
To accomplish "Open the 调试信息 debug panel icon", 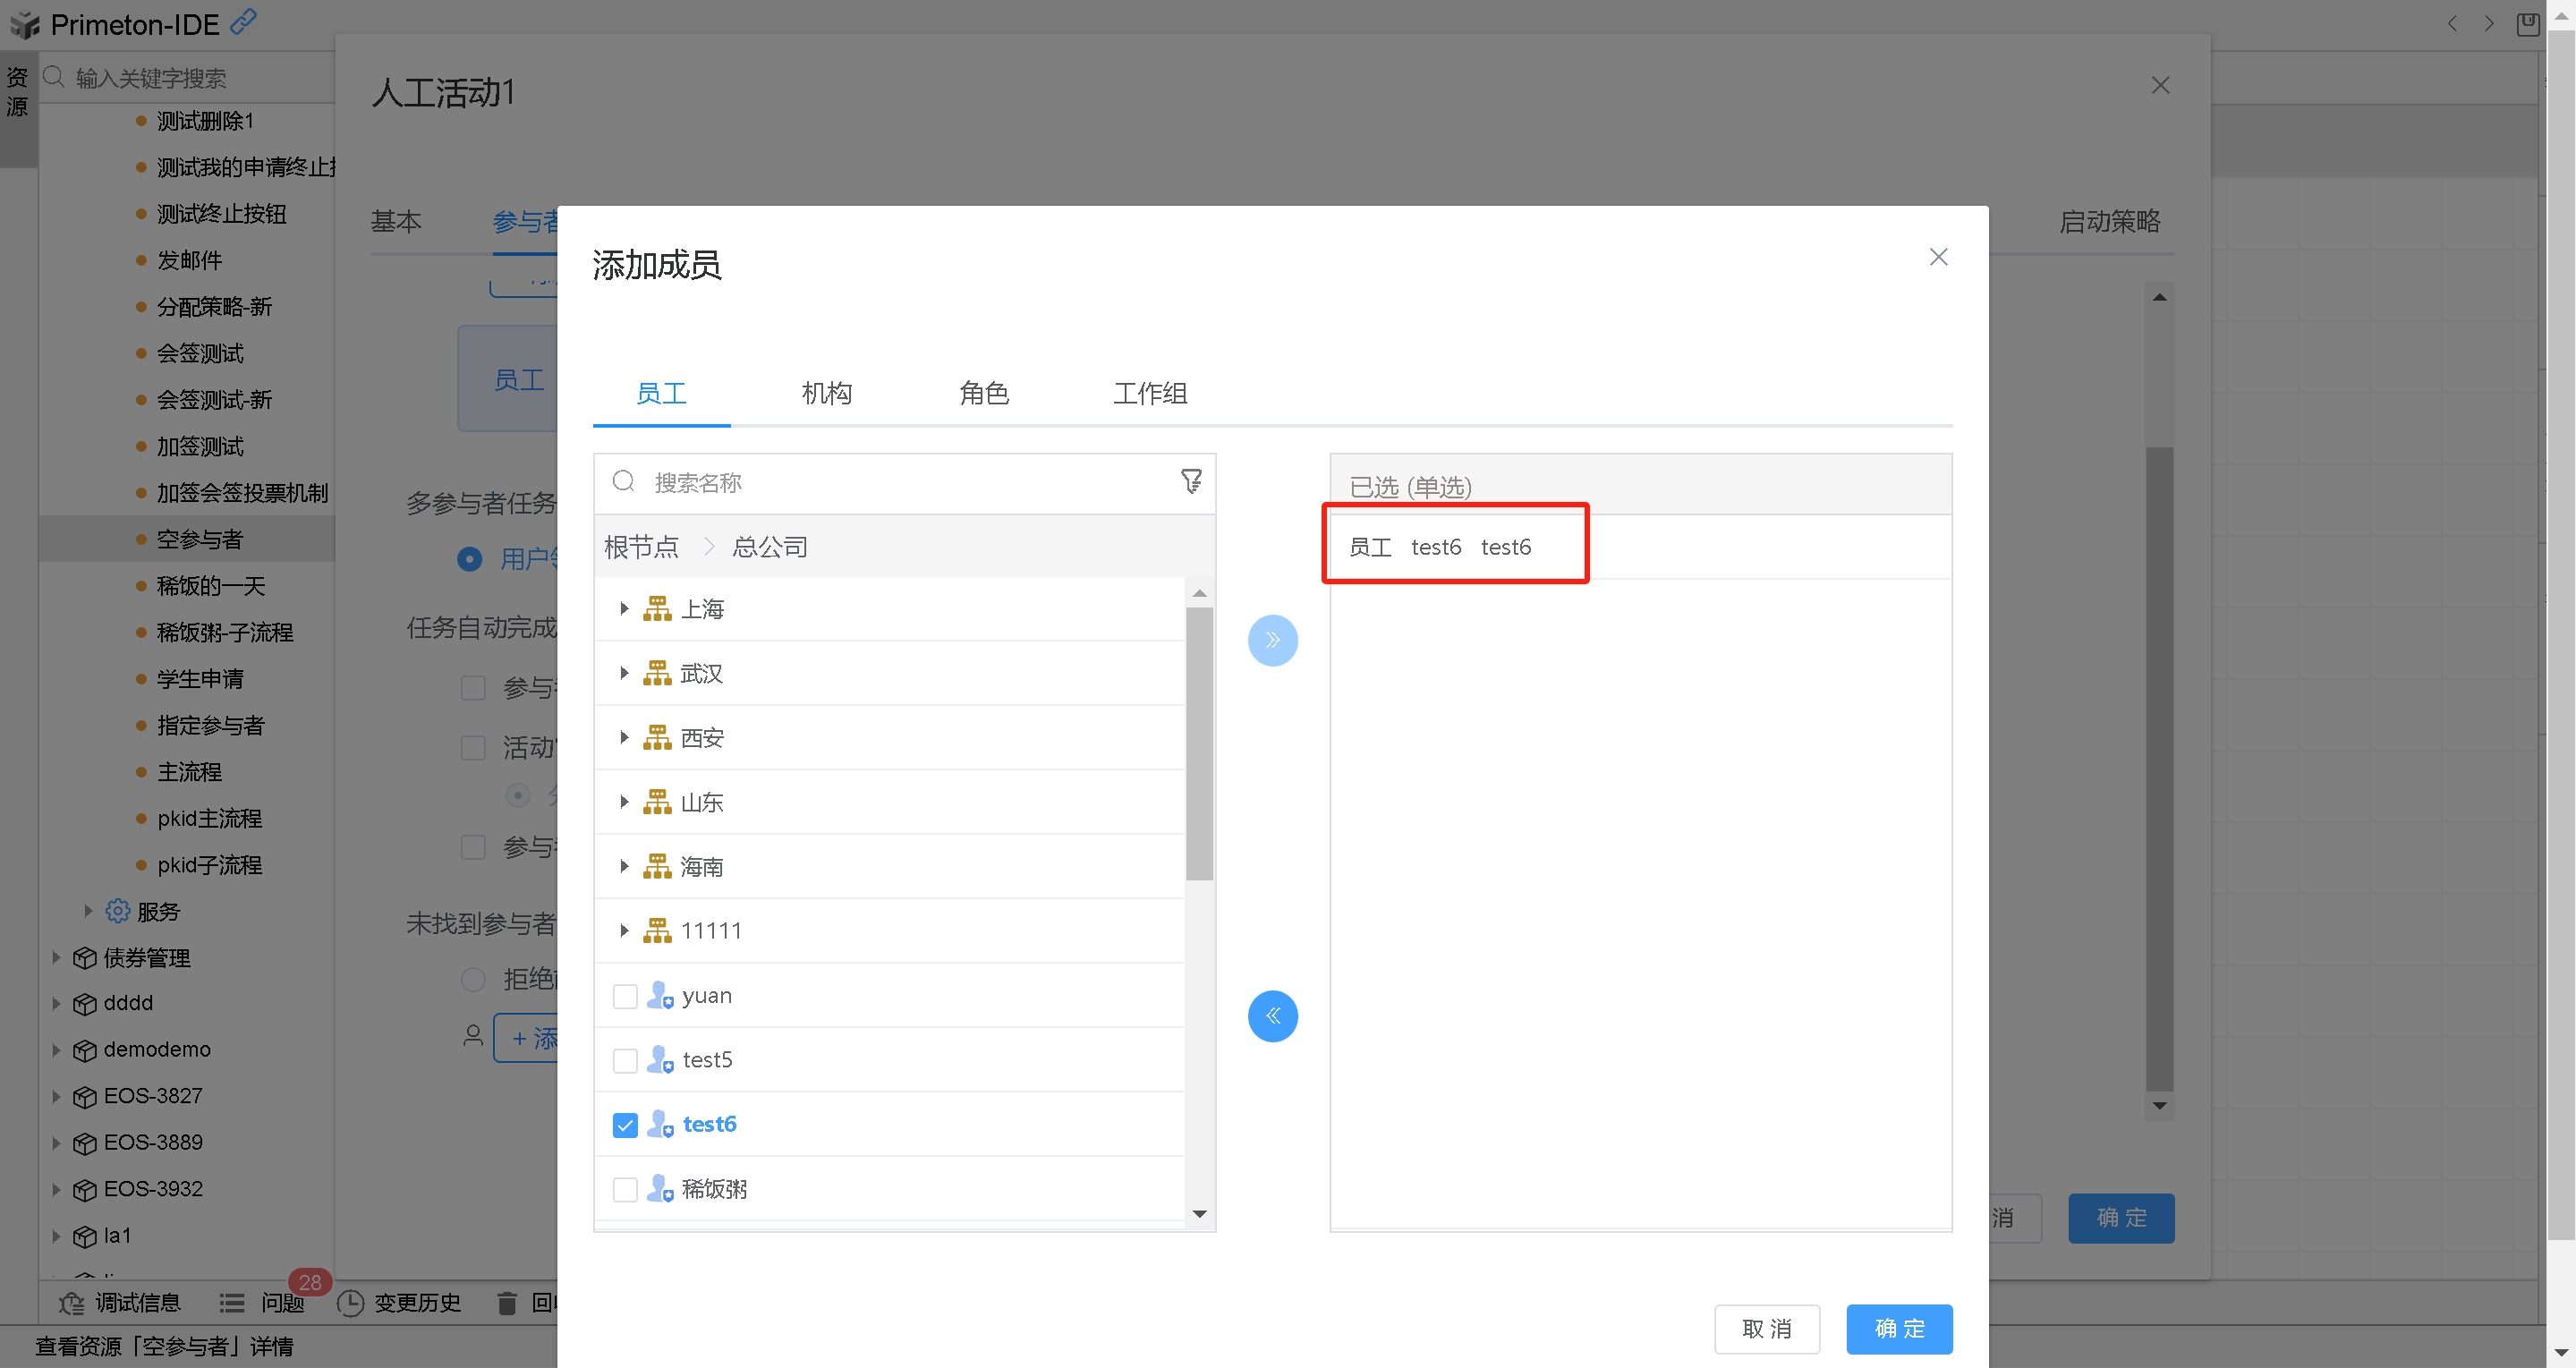I will tap(72, 1303).
